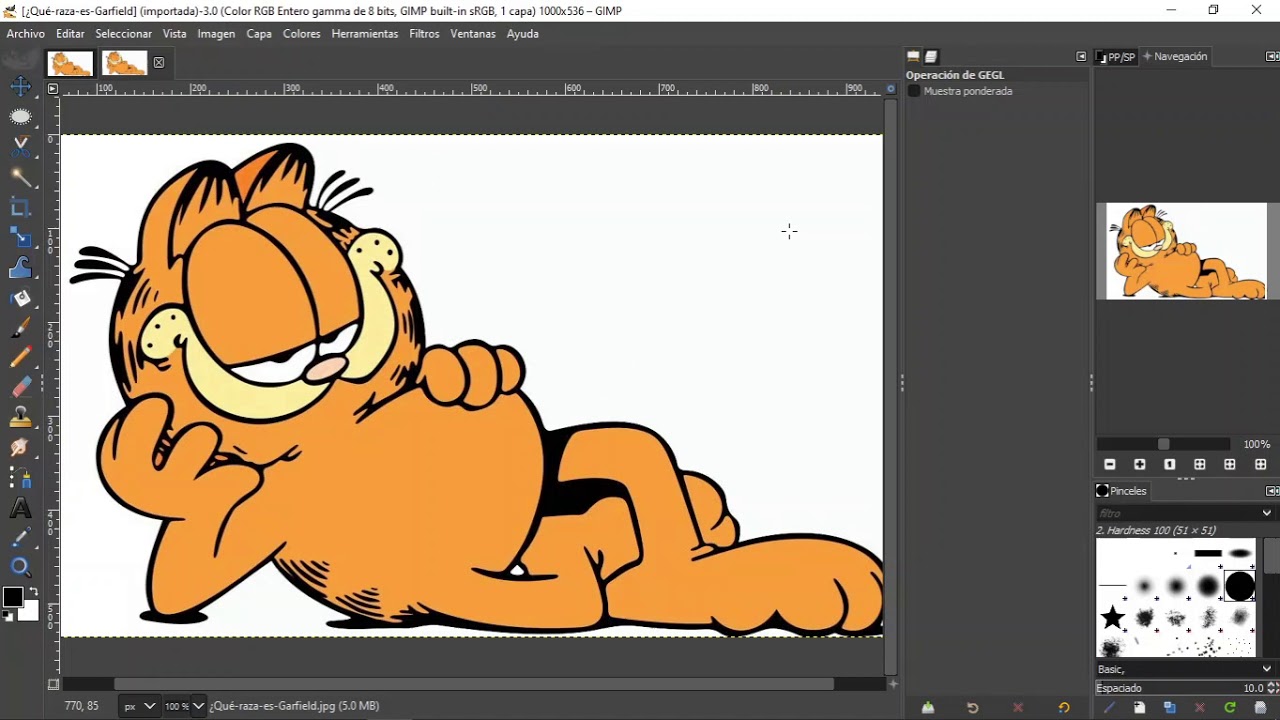Select the Warp Transform tool
The height and width of the screenshot is (720, 1280).
20,267
